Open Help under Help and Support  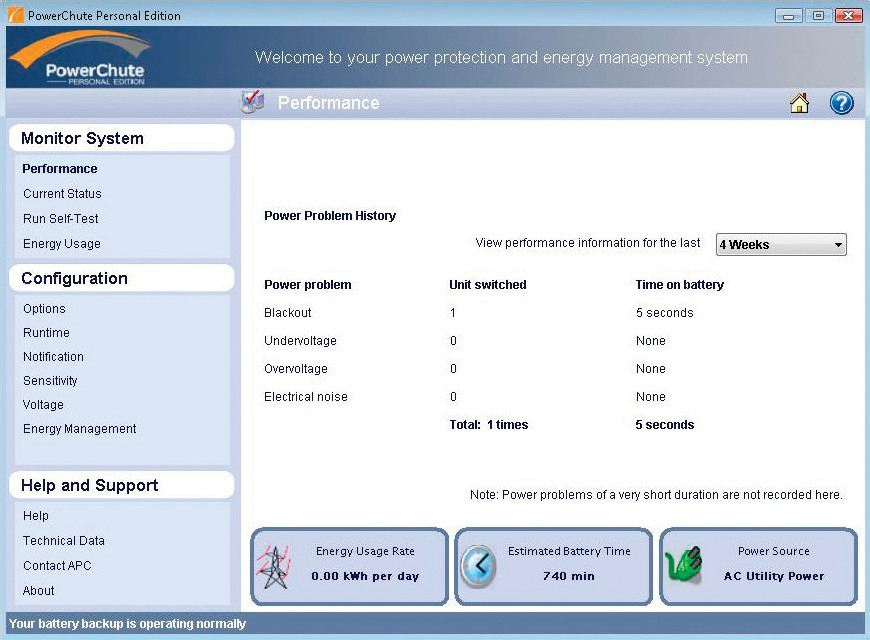(x=36, y=516)
